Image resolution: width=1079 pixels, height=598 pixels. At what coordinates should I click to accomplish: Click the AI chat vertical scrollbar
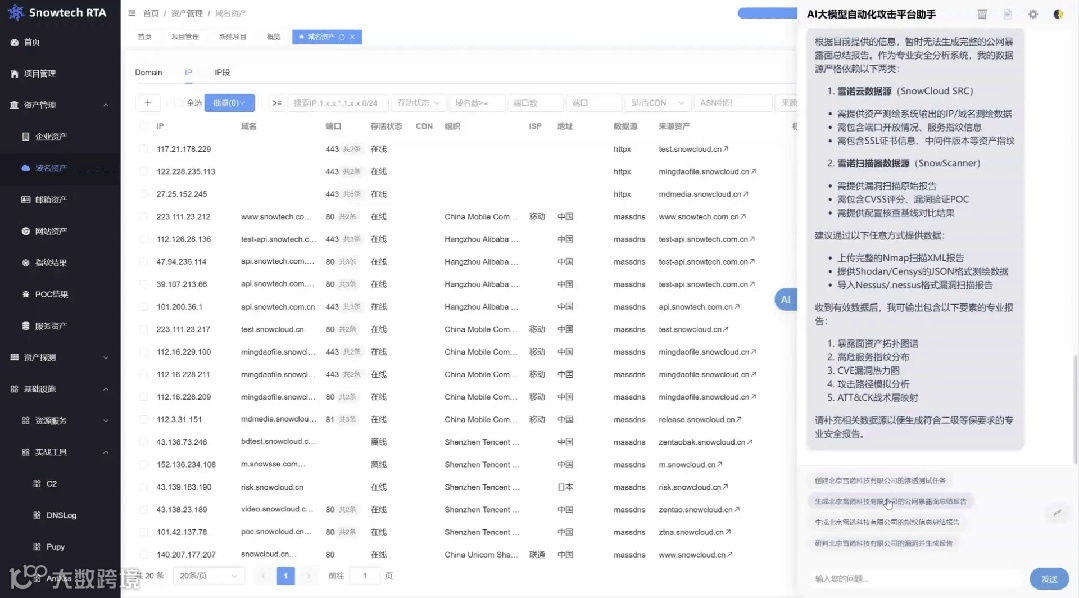coord(1075,409)
